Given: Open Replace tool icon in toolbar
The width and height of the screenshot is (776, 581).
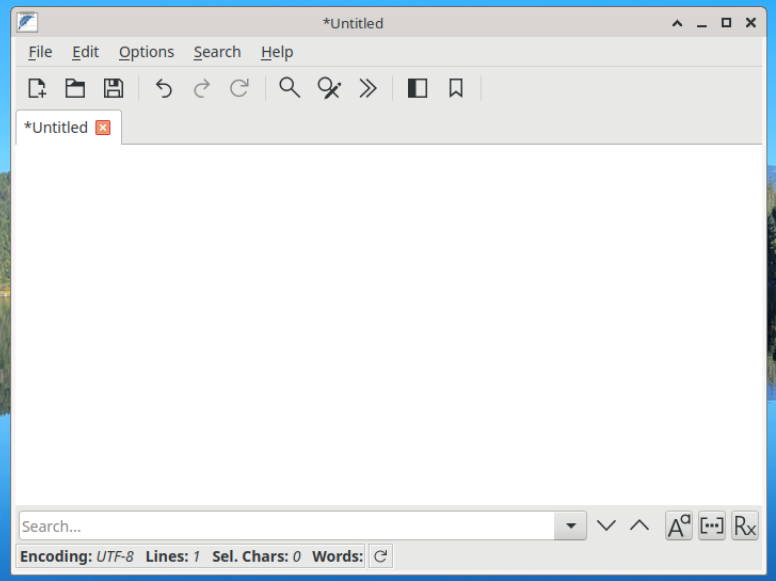Looking at the screenshot, I should [x=329, y=89].
